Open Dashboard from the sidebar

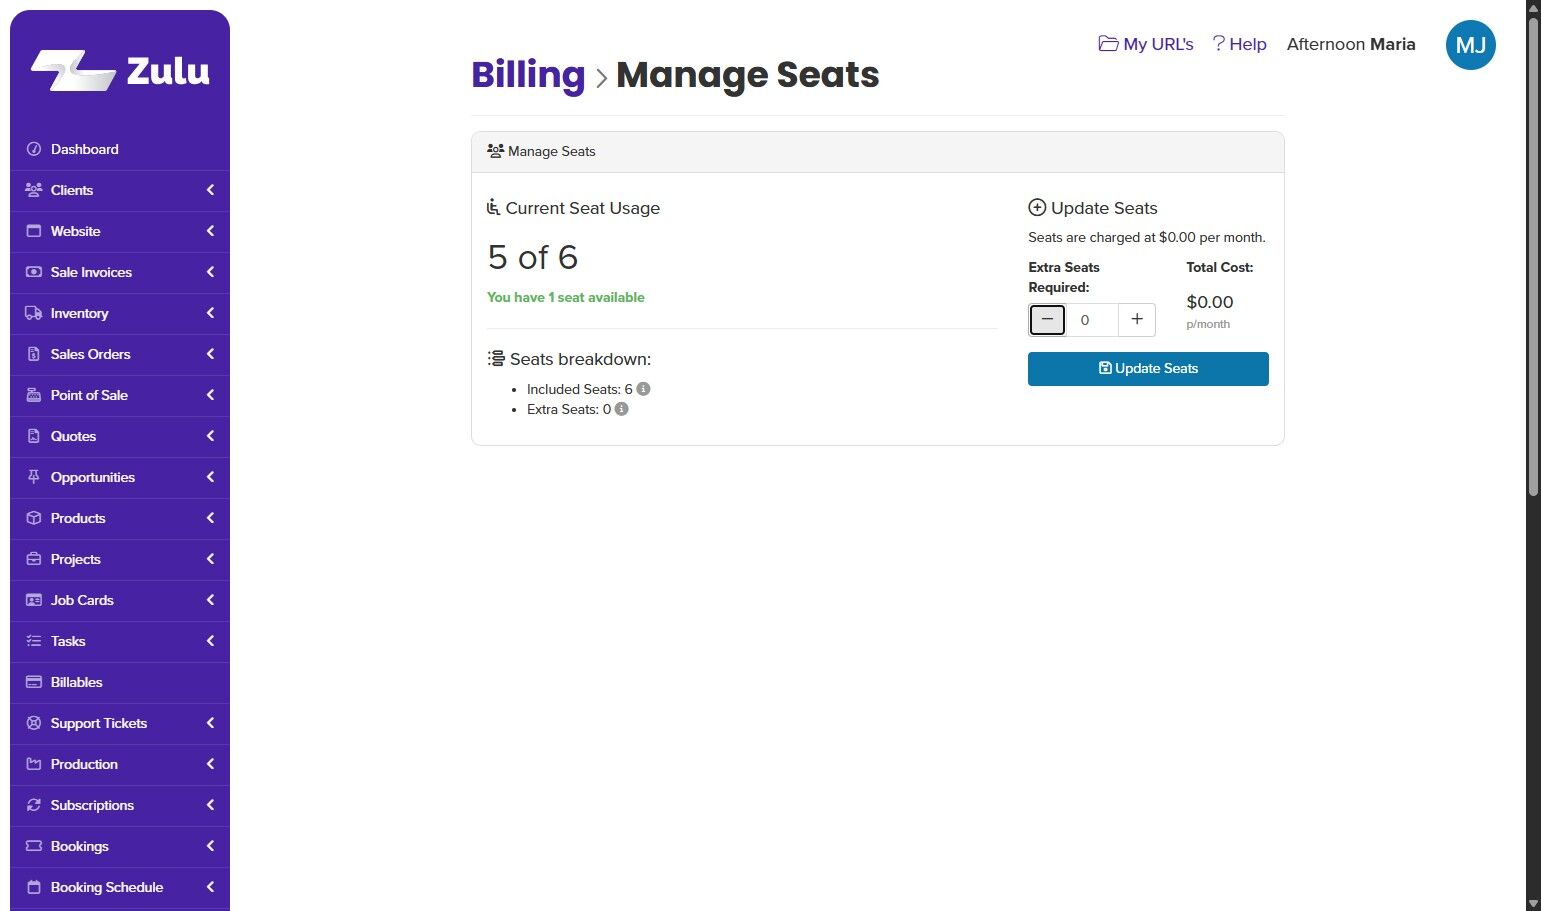click(85, 149)
